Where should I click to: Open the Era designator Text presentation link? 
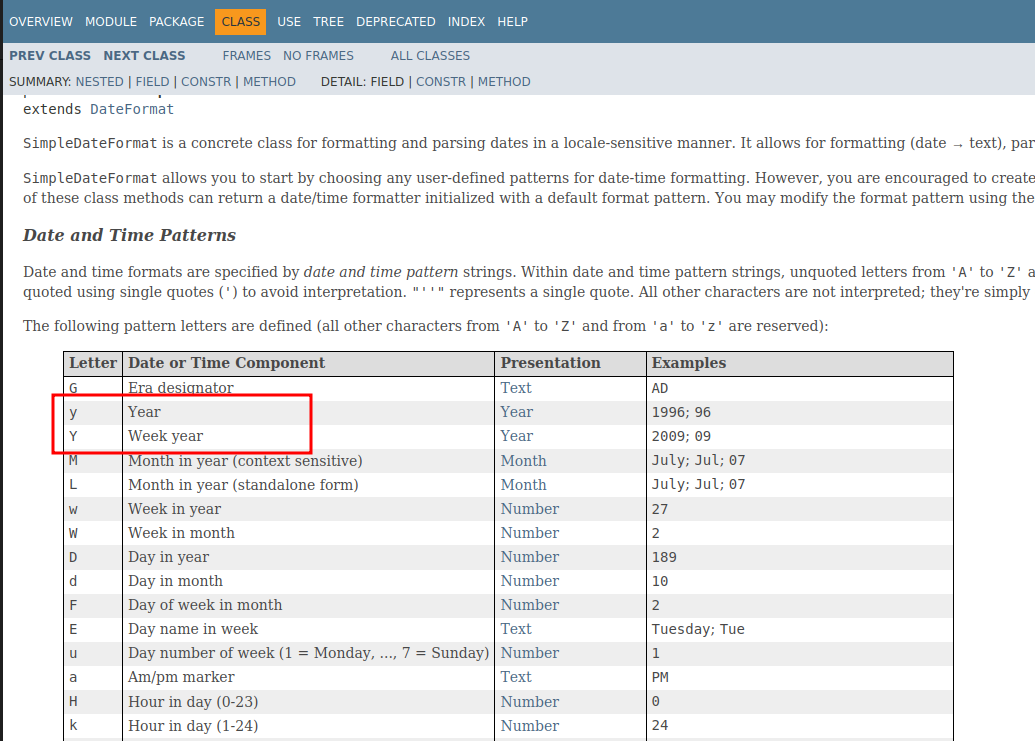(515, 387)
